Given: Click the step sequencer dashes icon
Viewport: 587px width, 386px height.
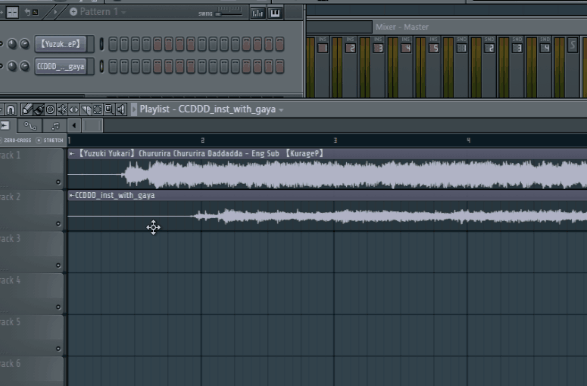Looking at the screenshot, I should point(12,12).
